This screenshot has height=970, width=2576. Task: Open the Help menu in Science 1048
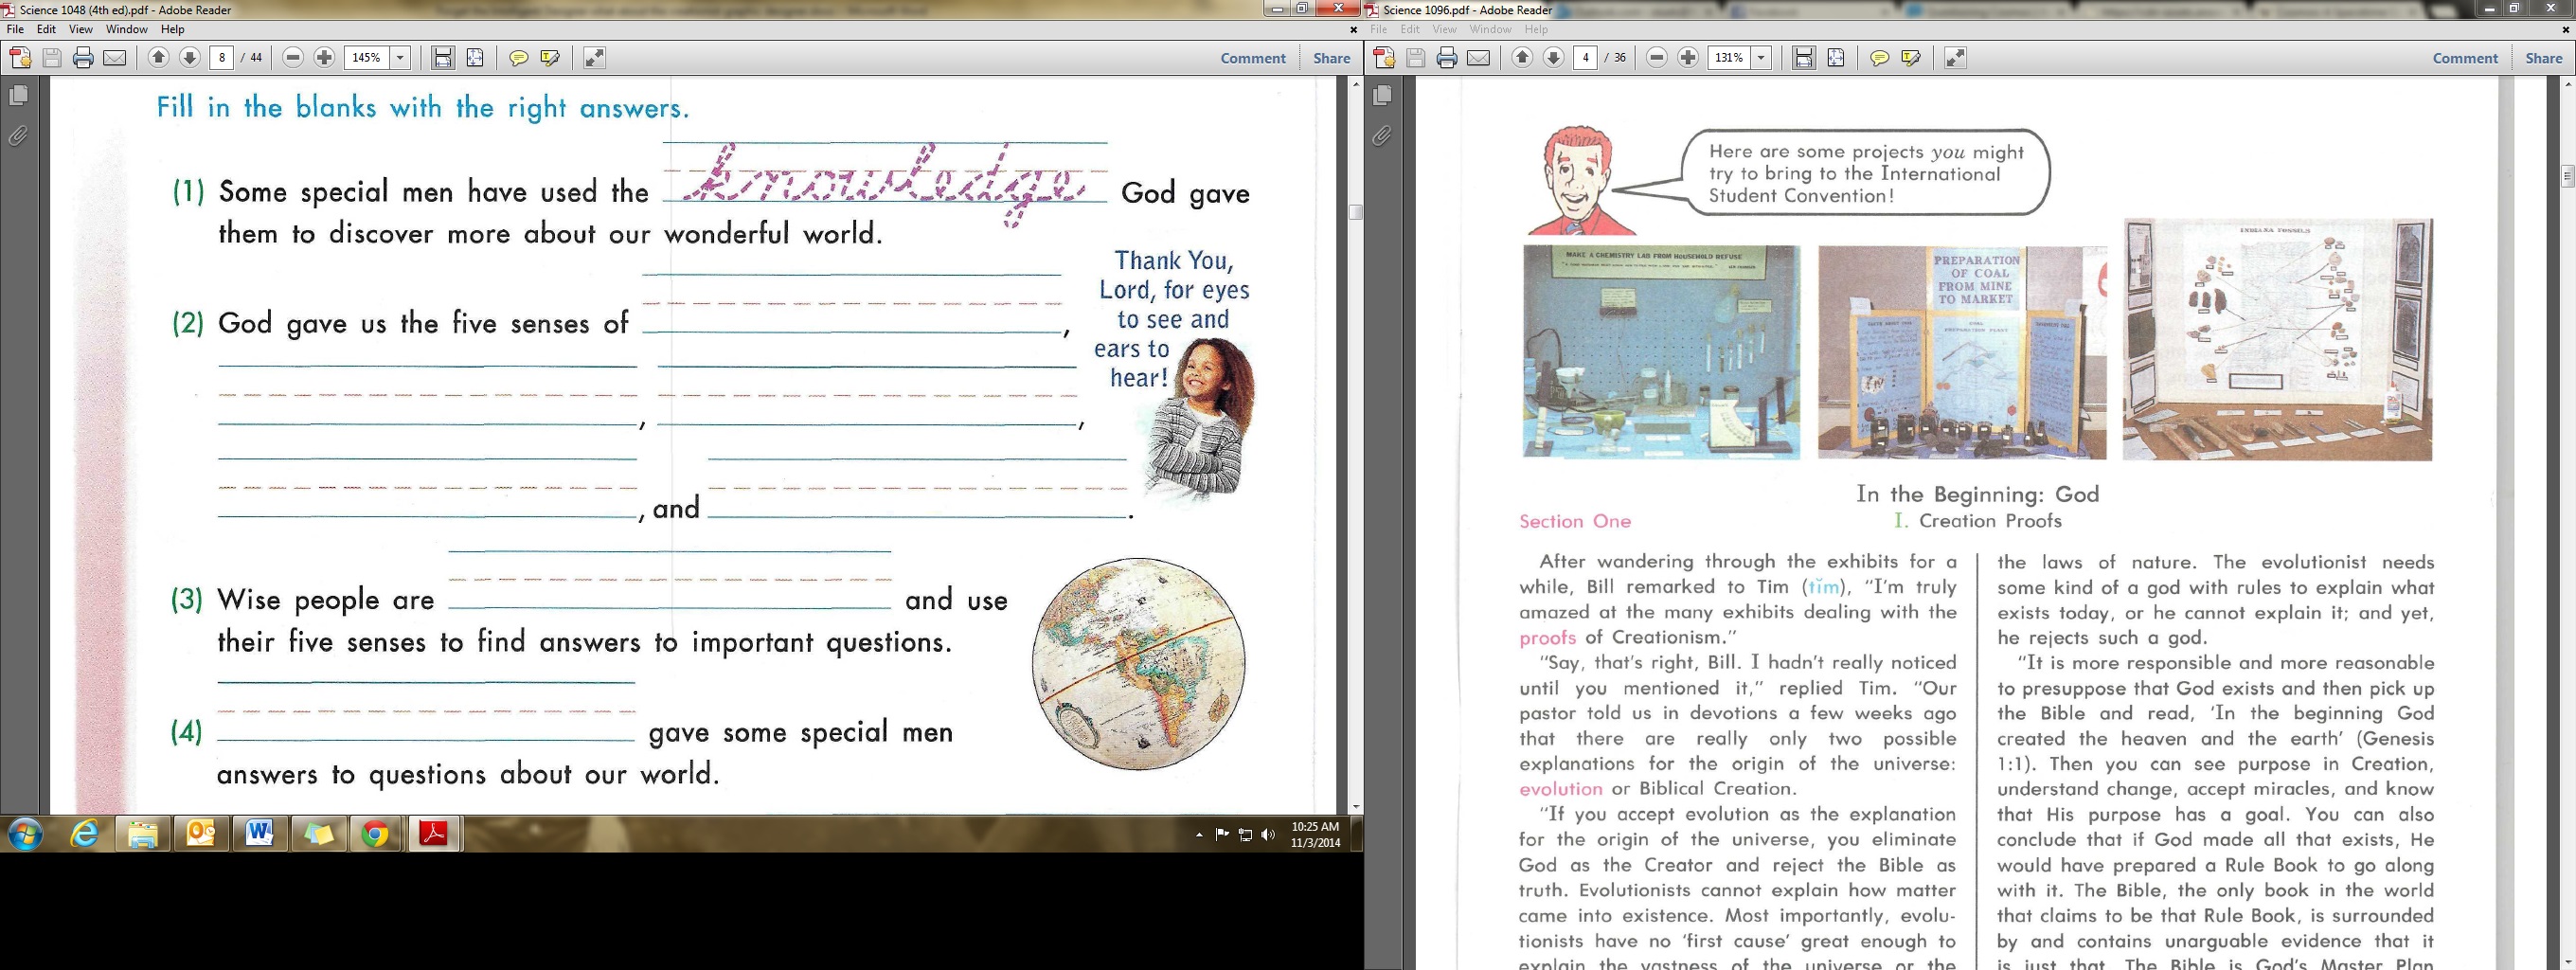tap(172, 29)
